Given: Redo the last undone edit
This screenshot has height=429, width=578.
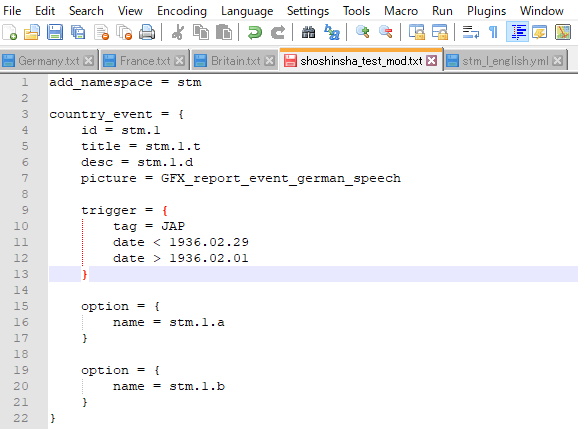Looking at the screenshot, I should [x=278, y=32].
